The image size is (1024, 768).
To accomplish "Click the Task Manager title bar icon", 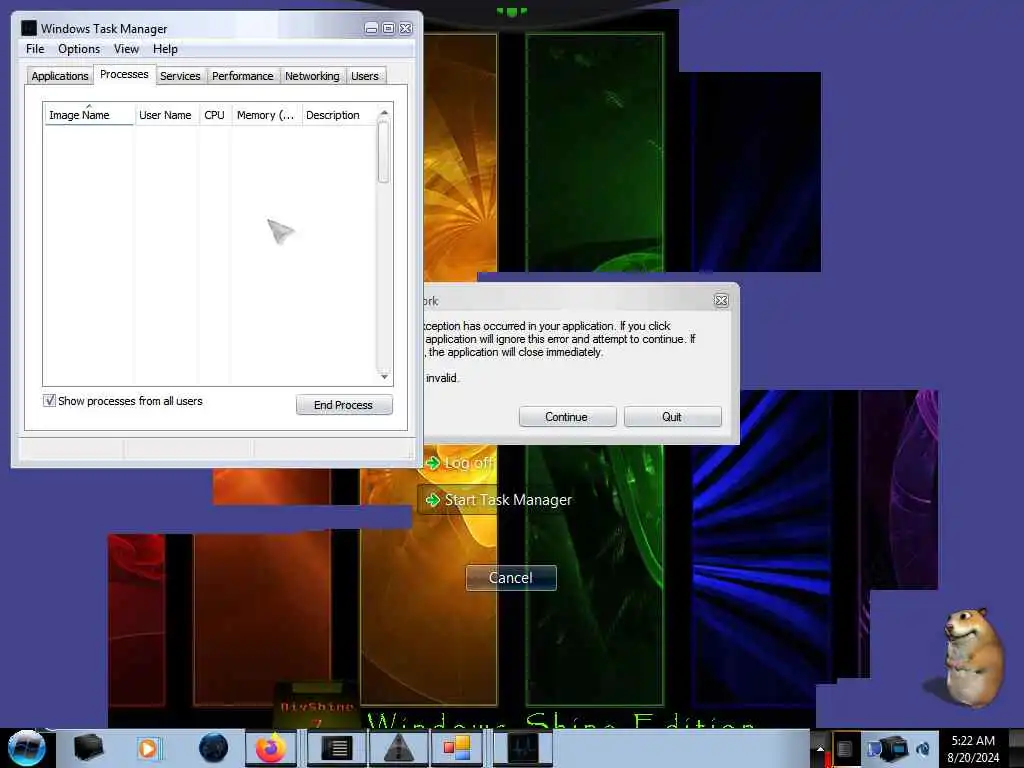I will pos(29,28).
